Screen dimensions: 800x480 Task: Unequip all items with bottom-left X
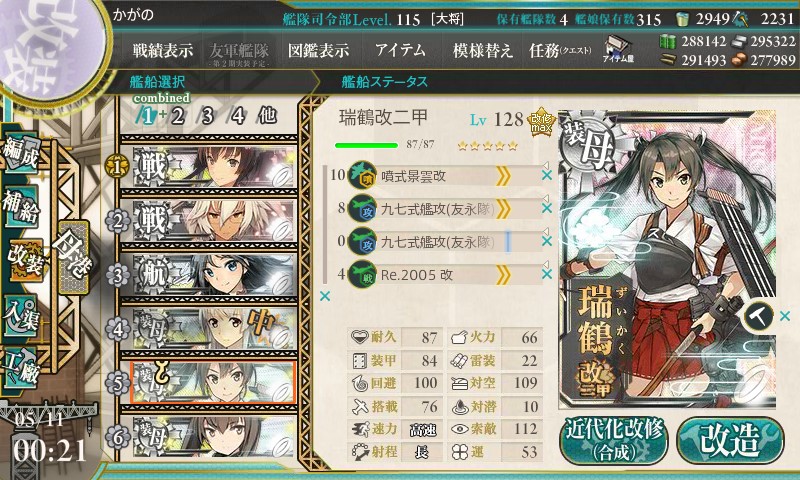pos(324,296)
